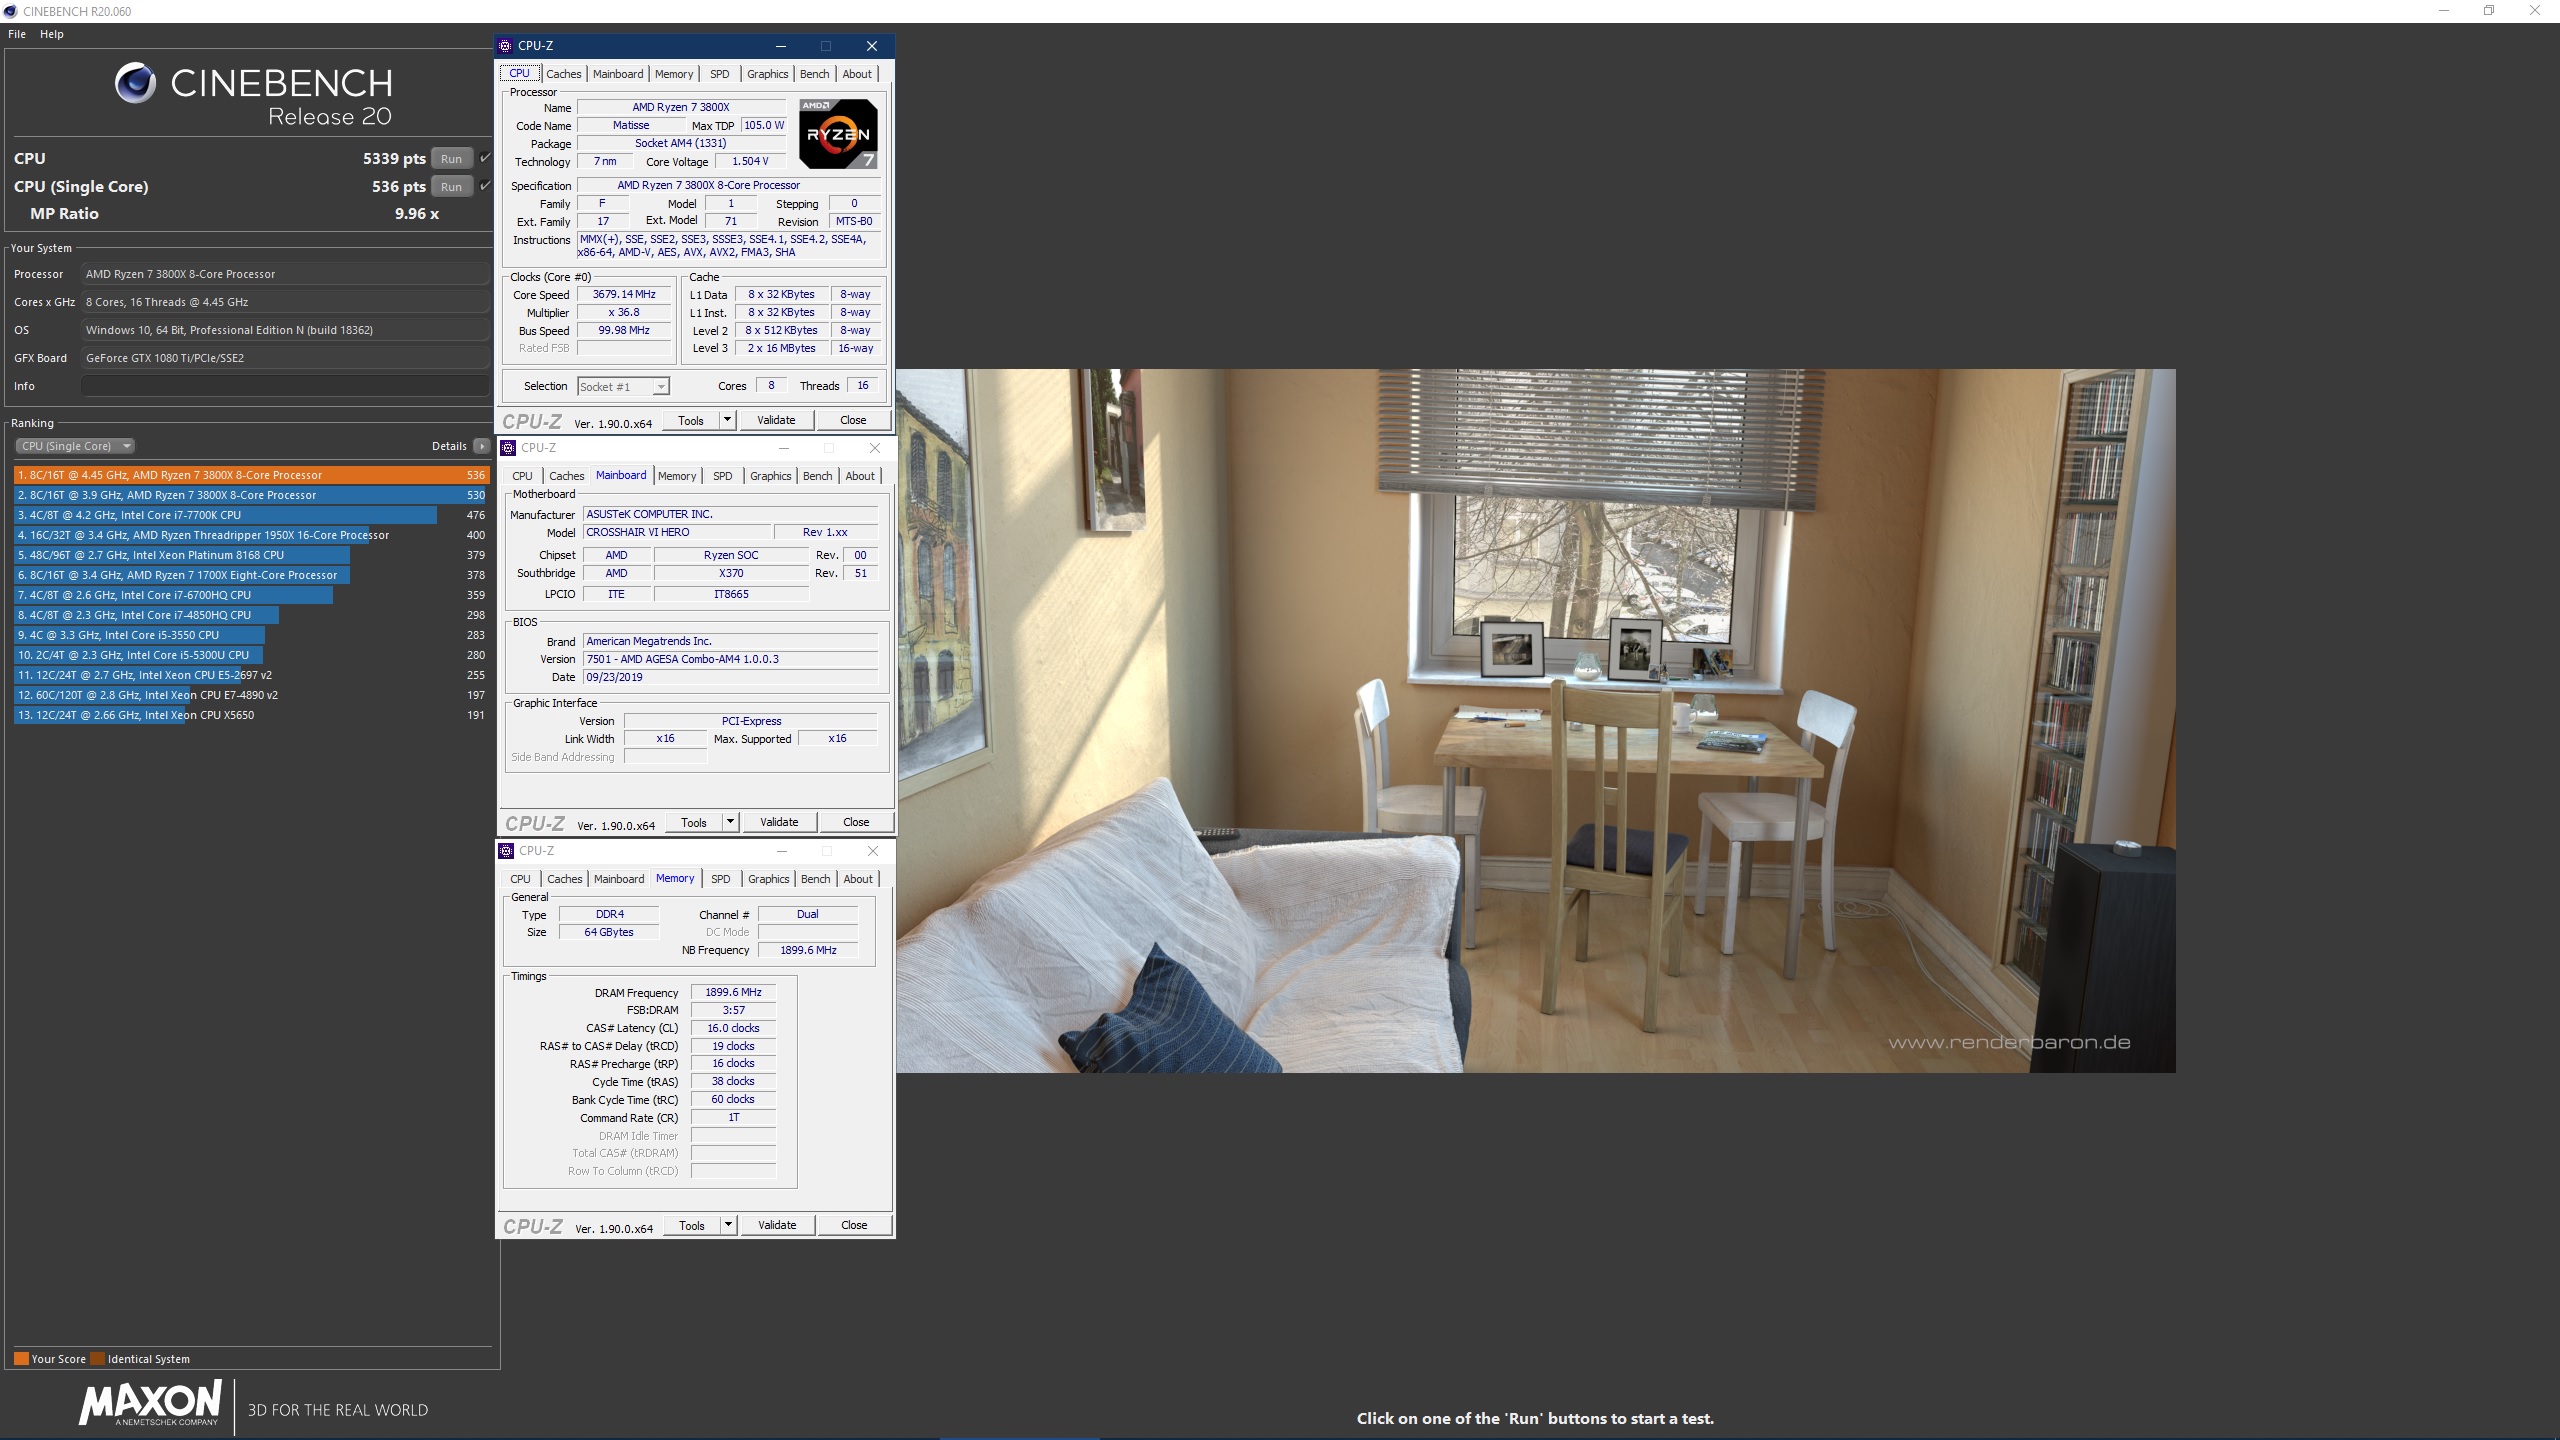
Task: Expand the Tools arrow in the top CPU-Z window
Action: pyautogui.click(x=728, y=420)
